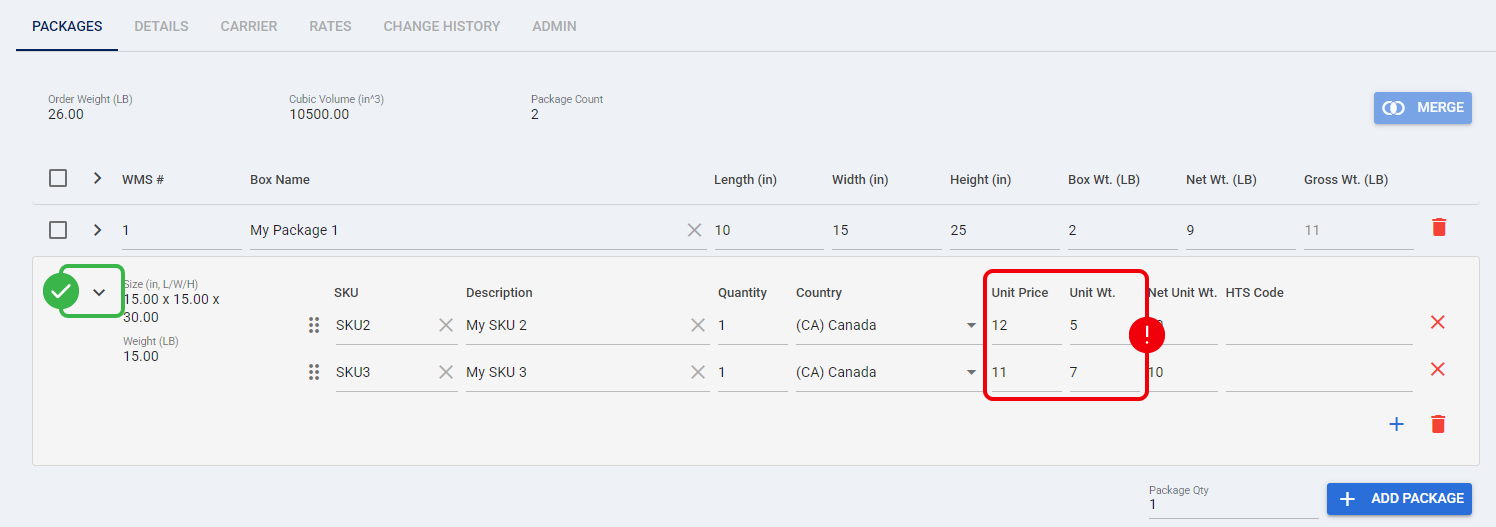Grab the drag handle for the SKU2 row

pos(314,325)
